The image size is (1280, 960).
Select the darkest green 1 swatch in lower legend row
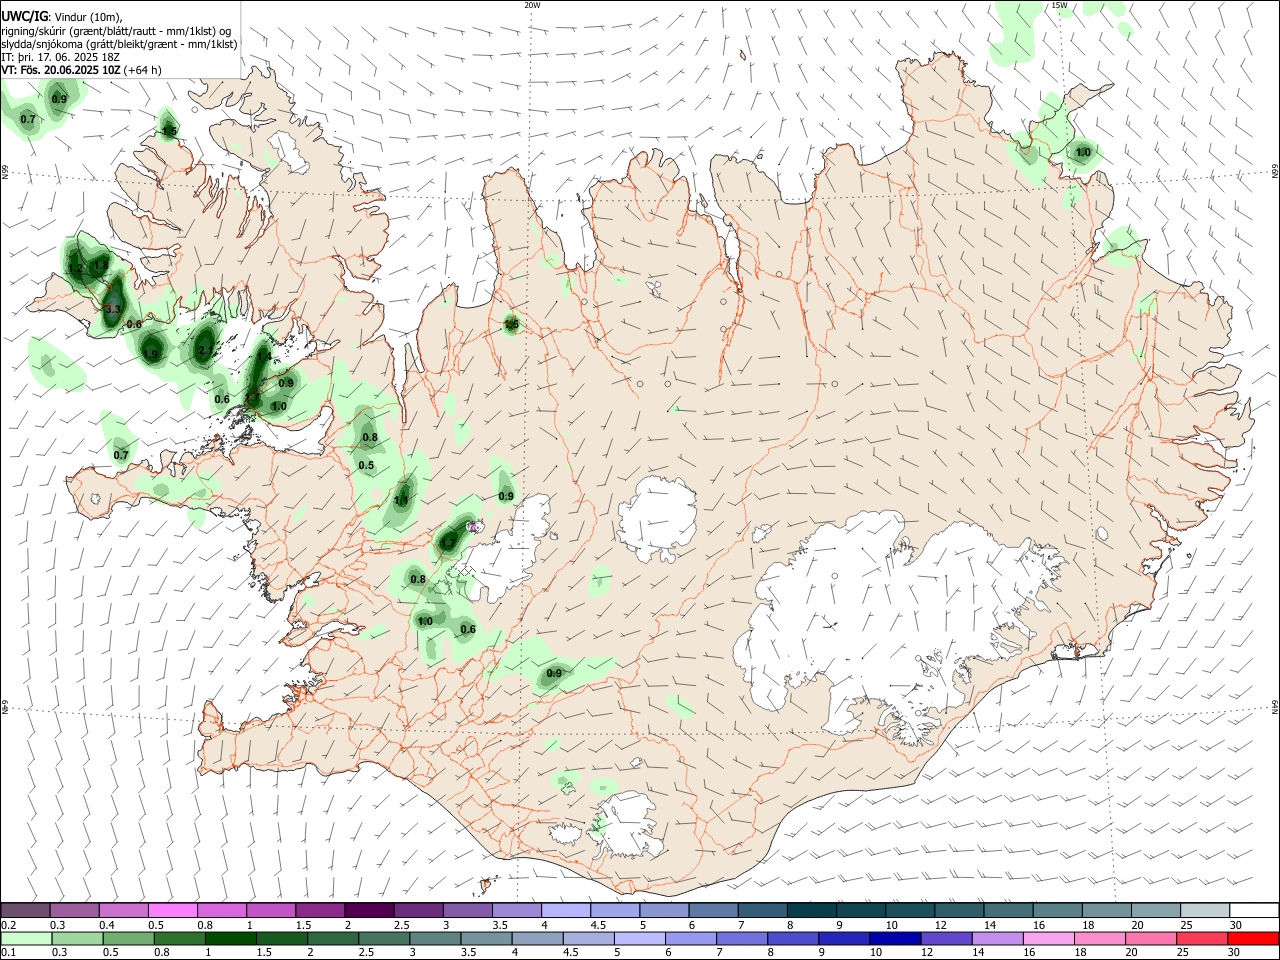coord(230,939)
